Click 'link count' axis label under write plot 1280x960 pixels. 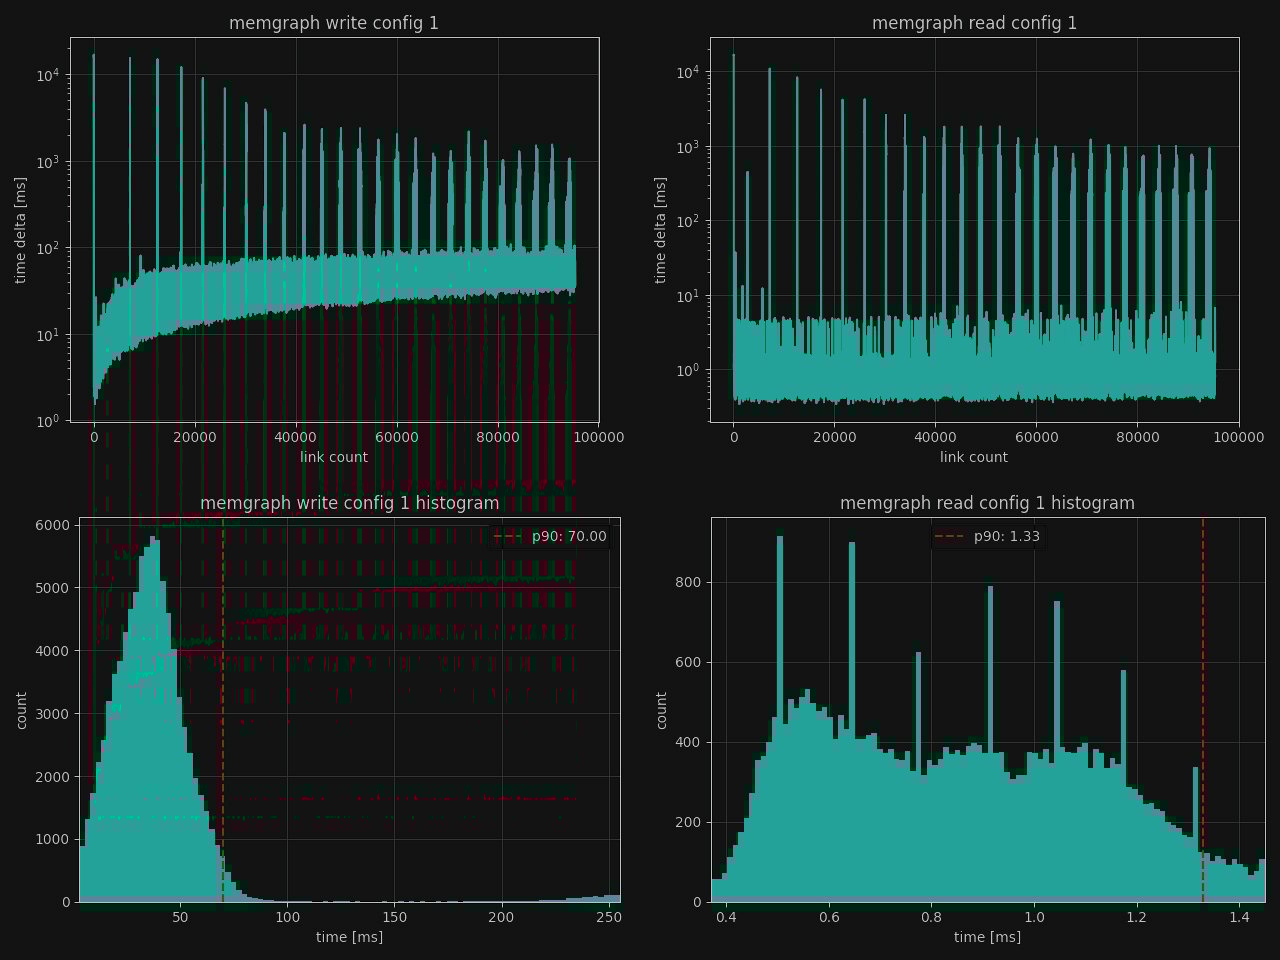pyautogui.click(x=334, y=457)
